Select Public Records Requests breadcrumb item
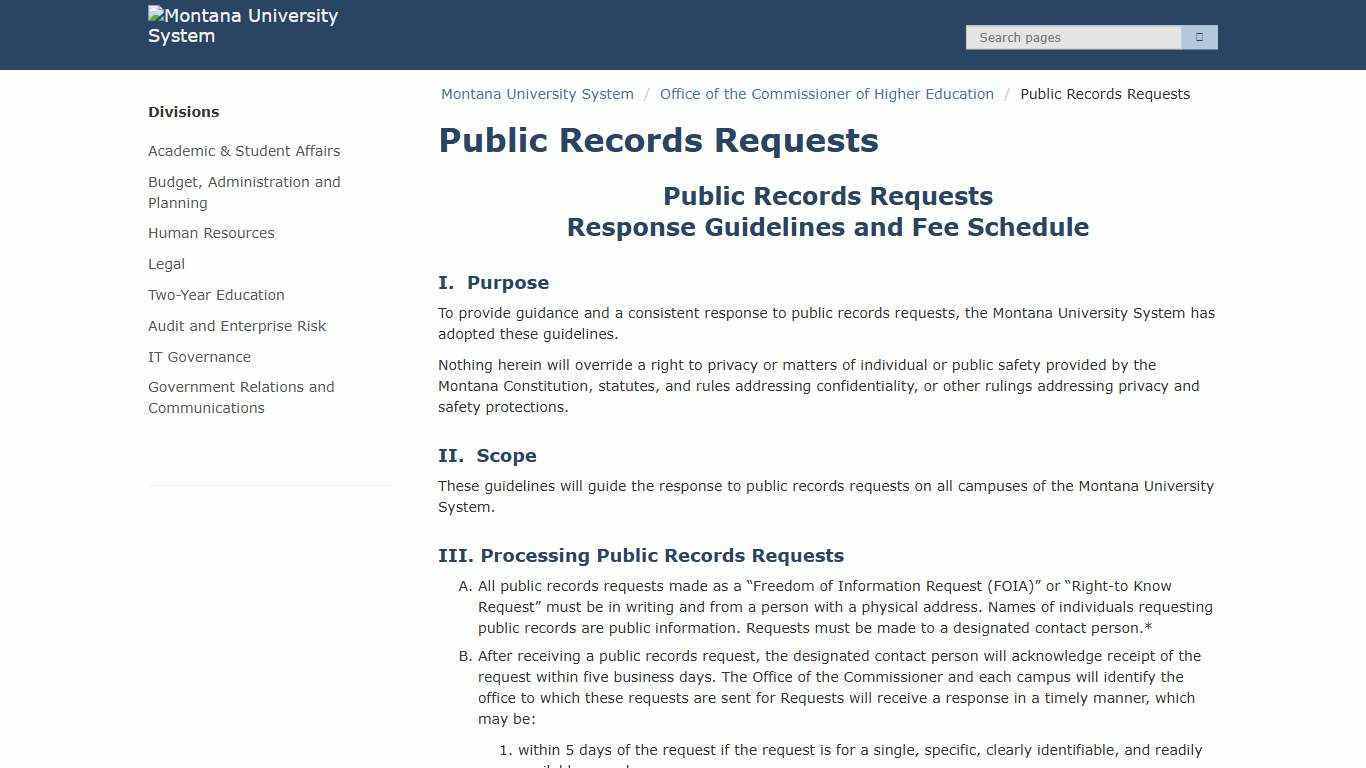Screen dimensions: 1366x768 1105,94
